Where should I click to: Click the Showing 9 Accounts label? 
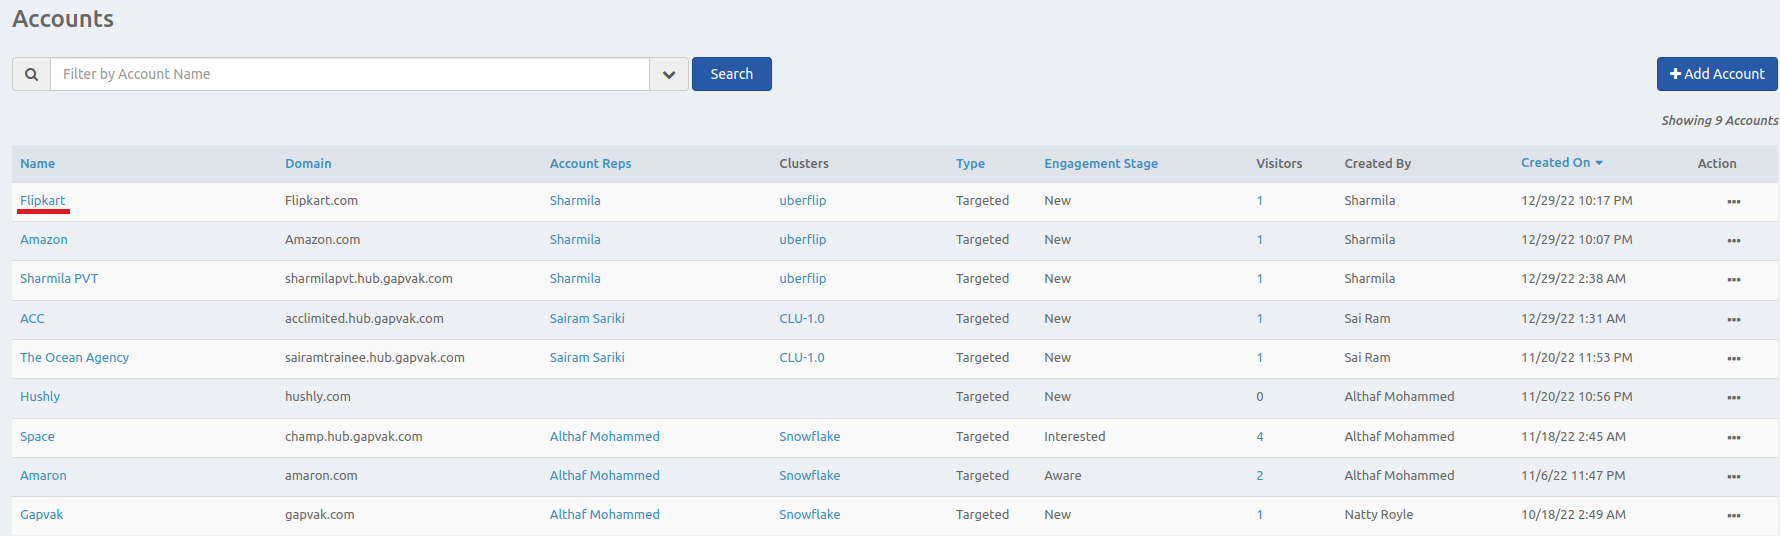1720,121
